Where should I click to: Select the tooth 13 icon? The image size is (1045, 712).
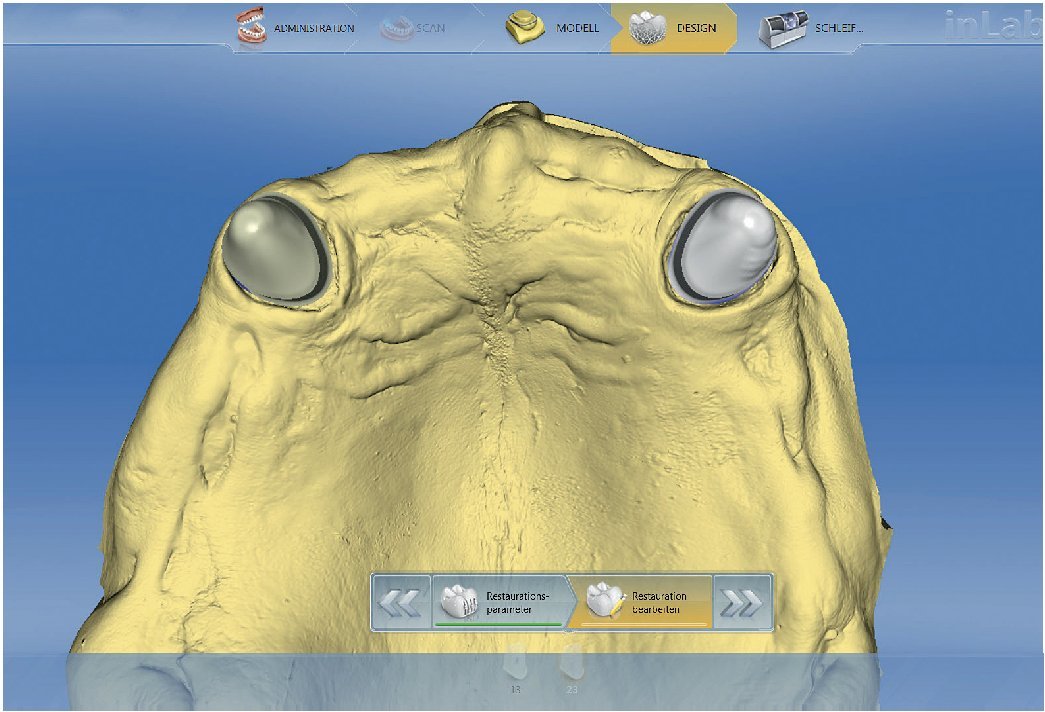[517, 665]
